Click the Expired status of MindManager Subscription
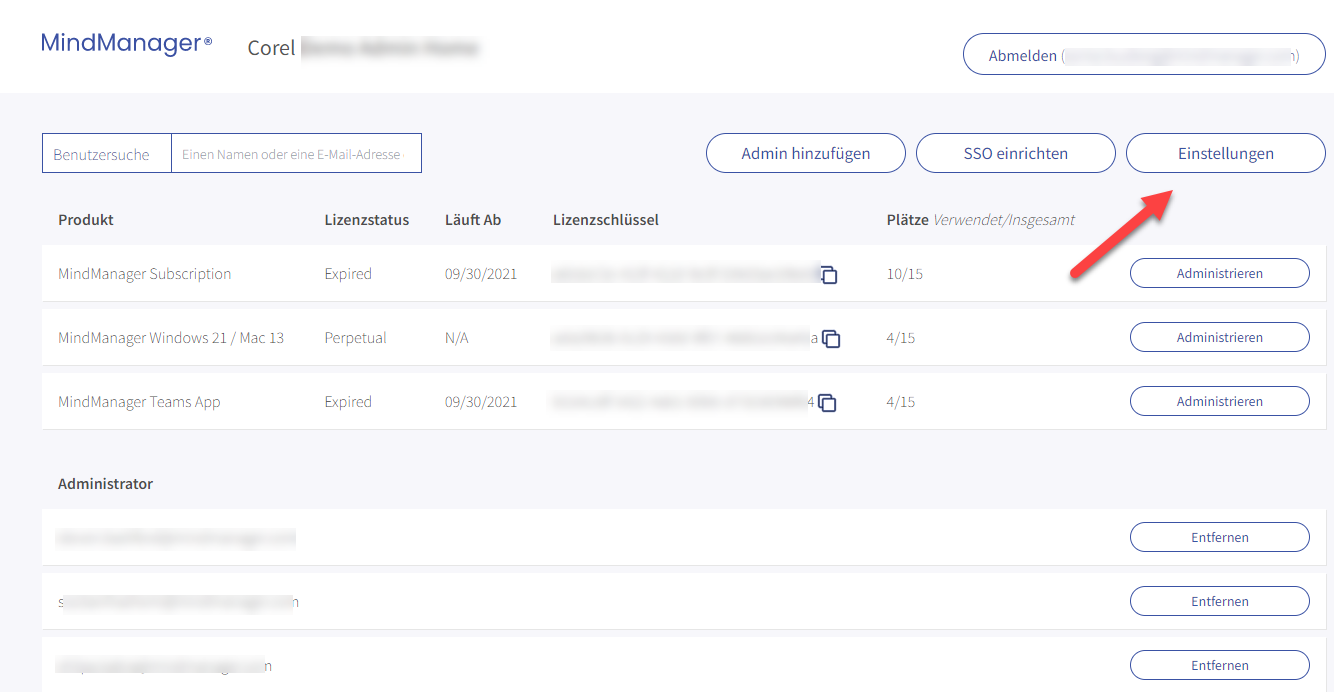 click(348, 274)
